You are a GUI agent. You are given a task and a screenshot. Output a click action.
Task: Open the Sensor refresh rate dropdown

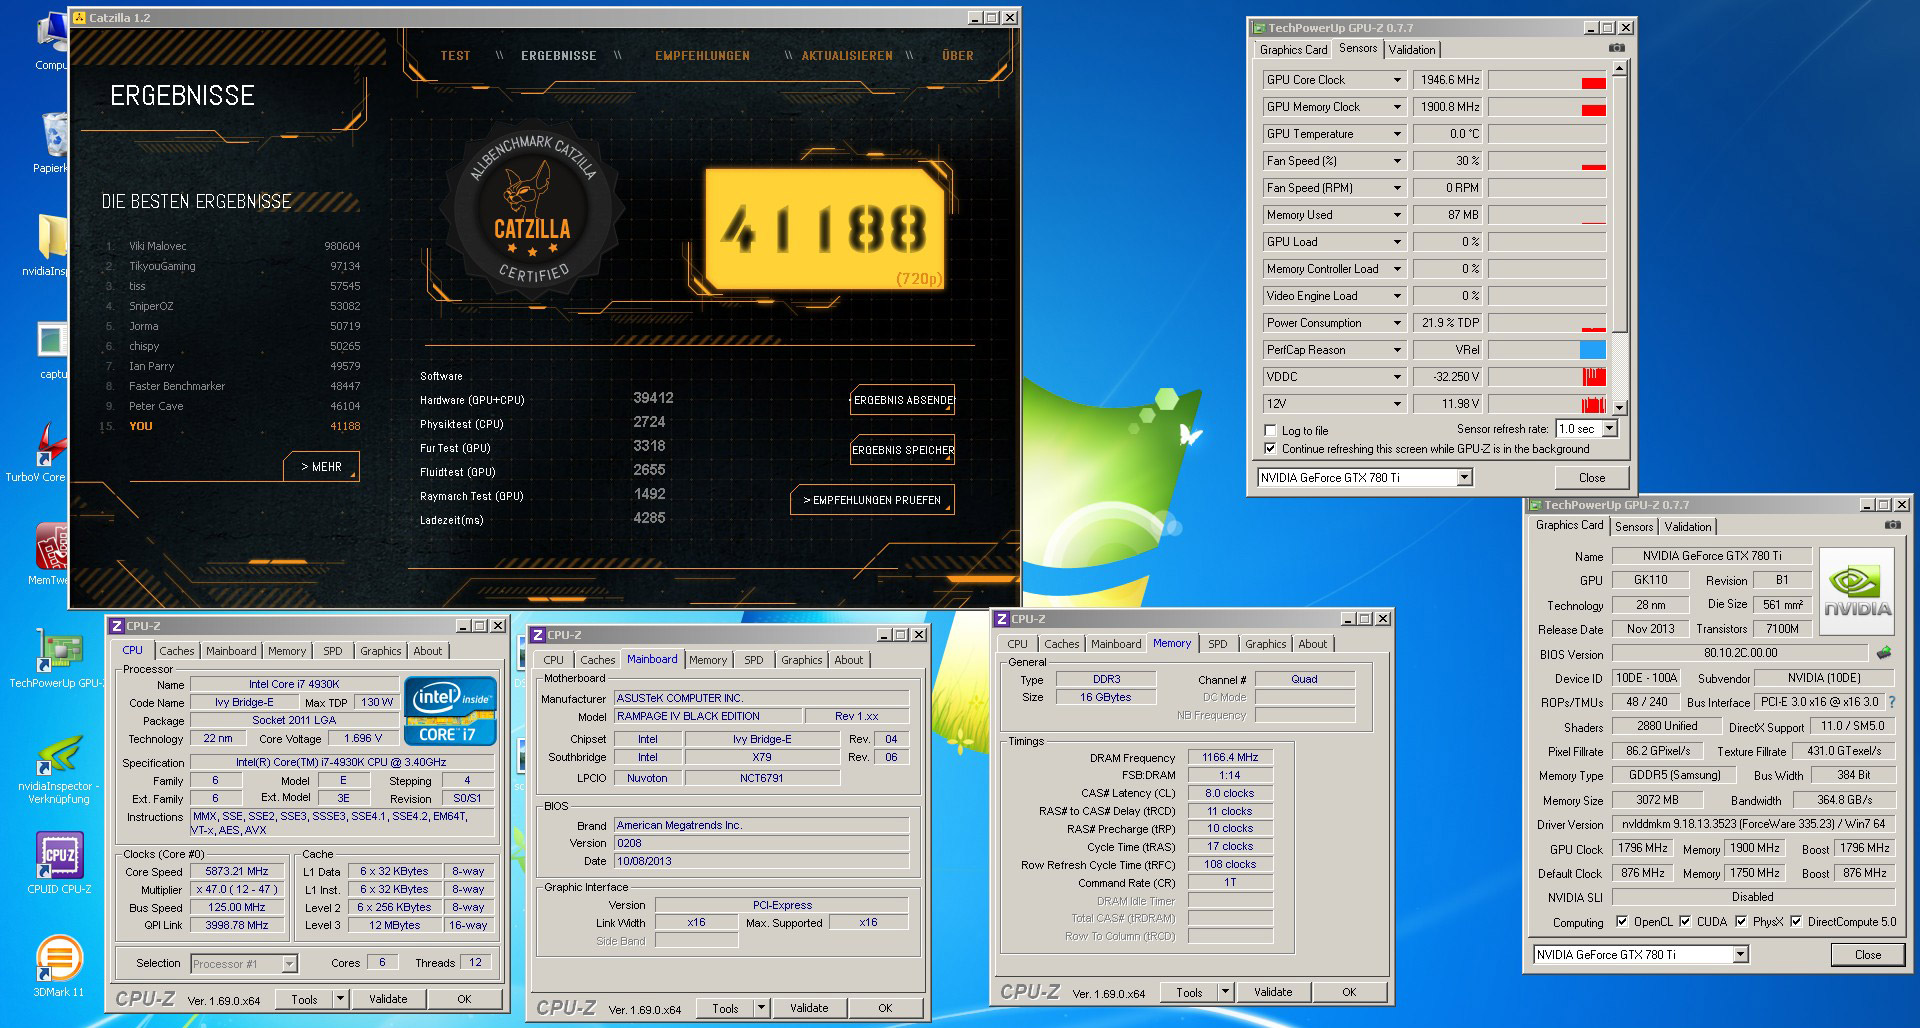pyautogui.click(x=1609, y=429)
